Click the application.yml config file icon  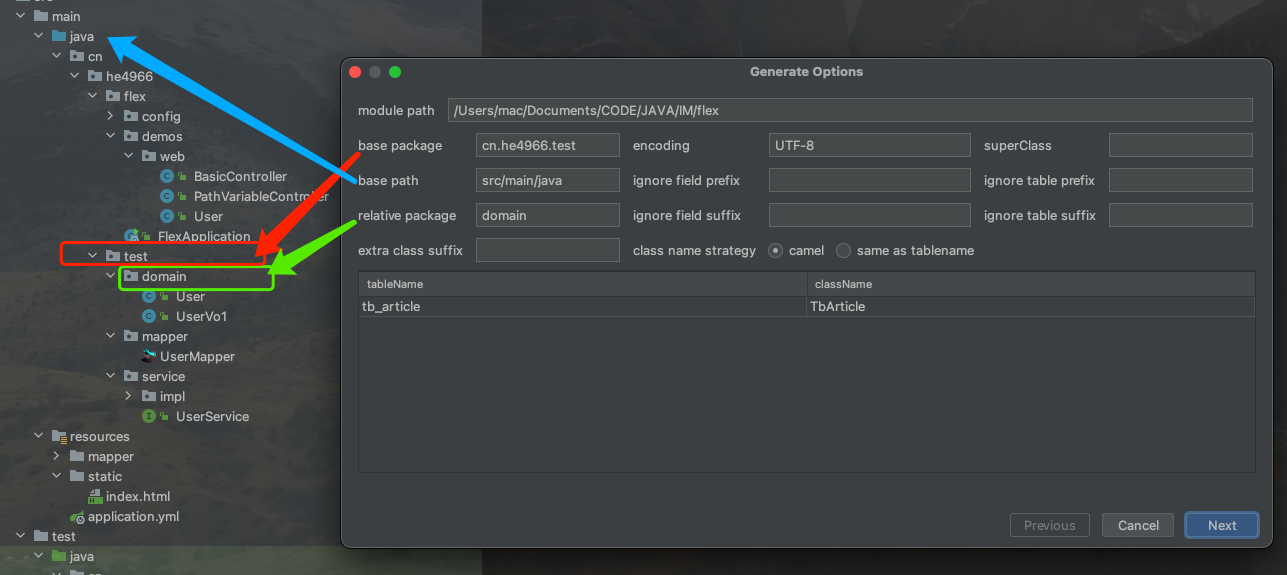(77, 516)
